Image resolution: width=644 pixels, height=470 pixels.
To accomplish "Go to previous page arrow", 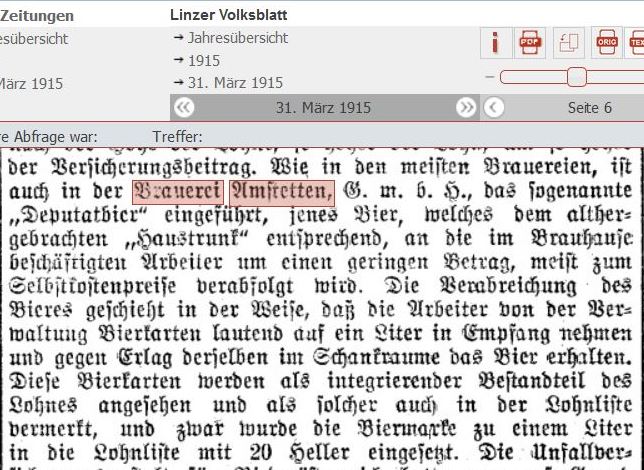I will tap(494, 107).
